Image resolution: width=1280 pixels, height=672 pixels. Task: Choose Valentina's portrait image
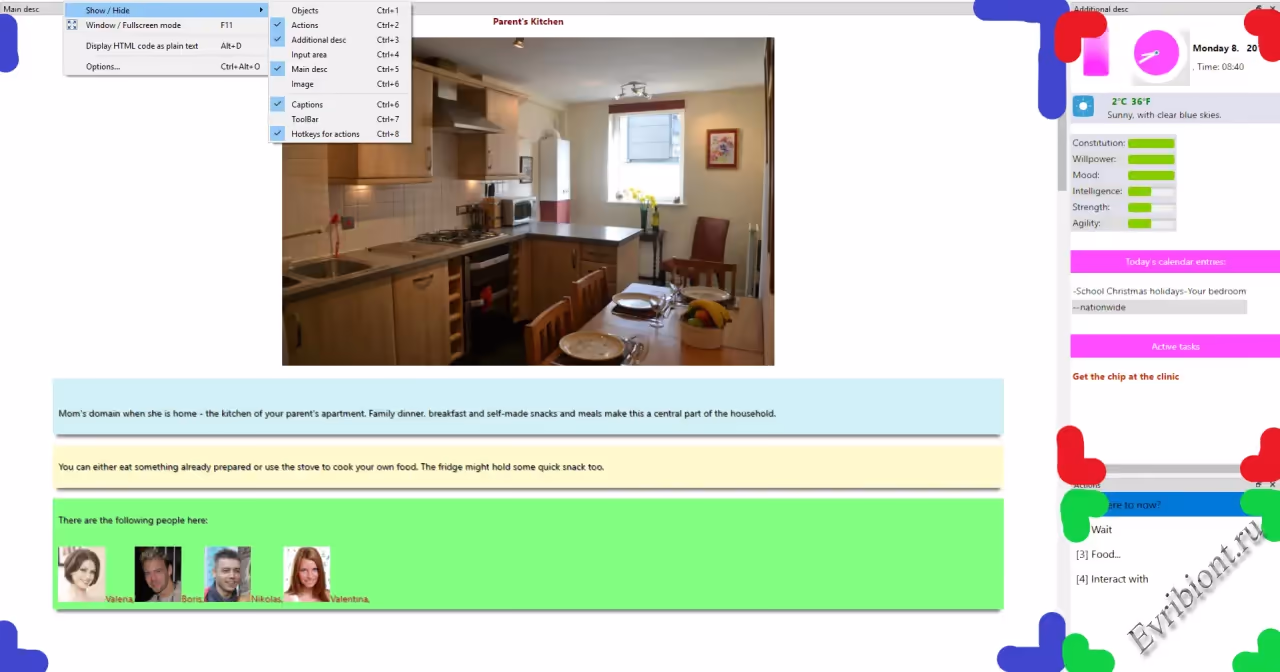[x=307, y=574]
